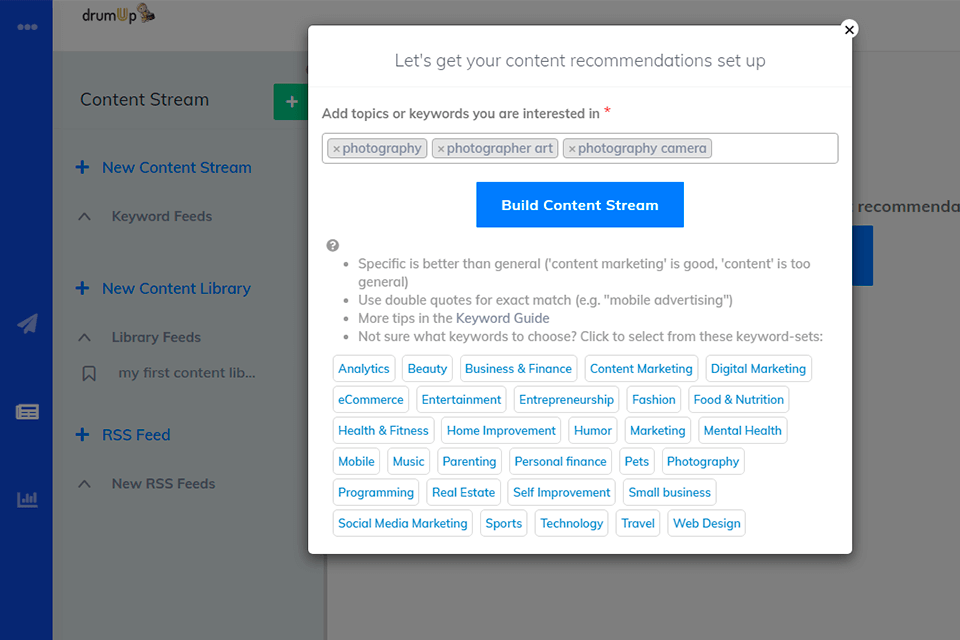
Task: Remove the 'photography' keyword tag
Action: [x=337, y=149]
